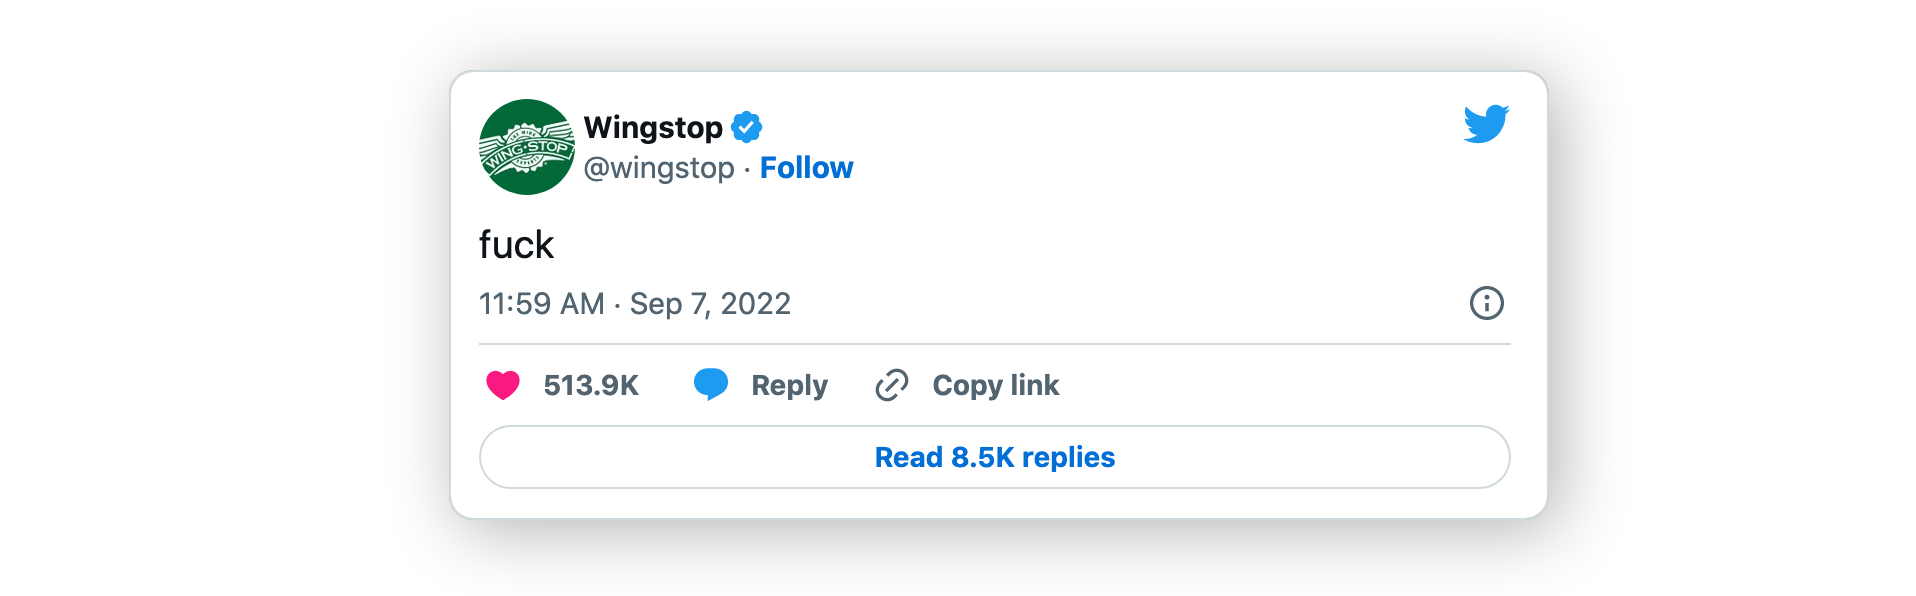Image resolution: width=1916 pixels, height=596 pixels.
Task: Open Read 8.5K replies button
Action: pyautogui.click(x=995, y=457)
